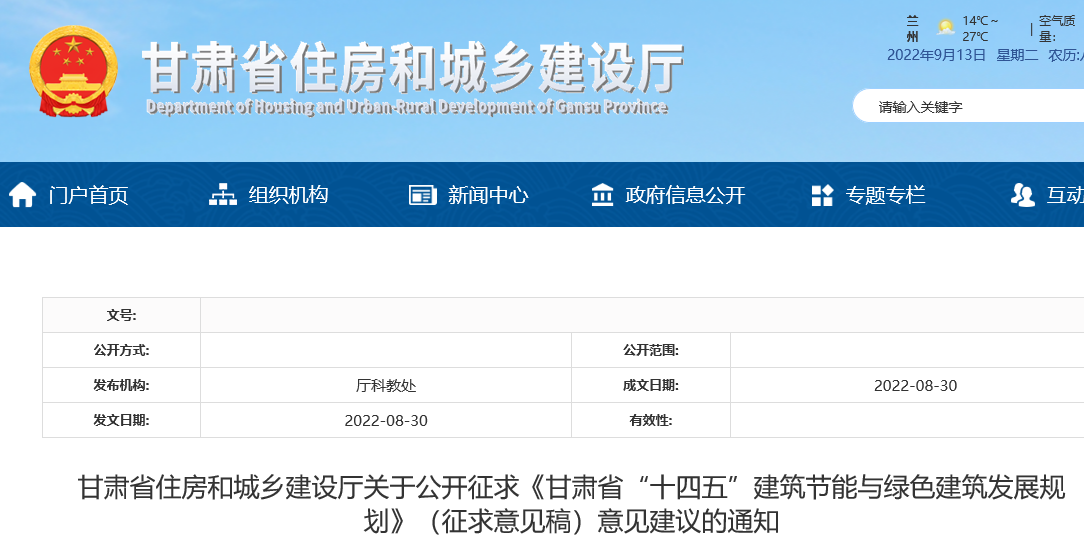Click the national emblem logo

[73, 73]
